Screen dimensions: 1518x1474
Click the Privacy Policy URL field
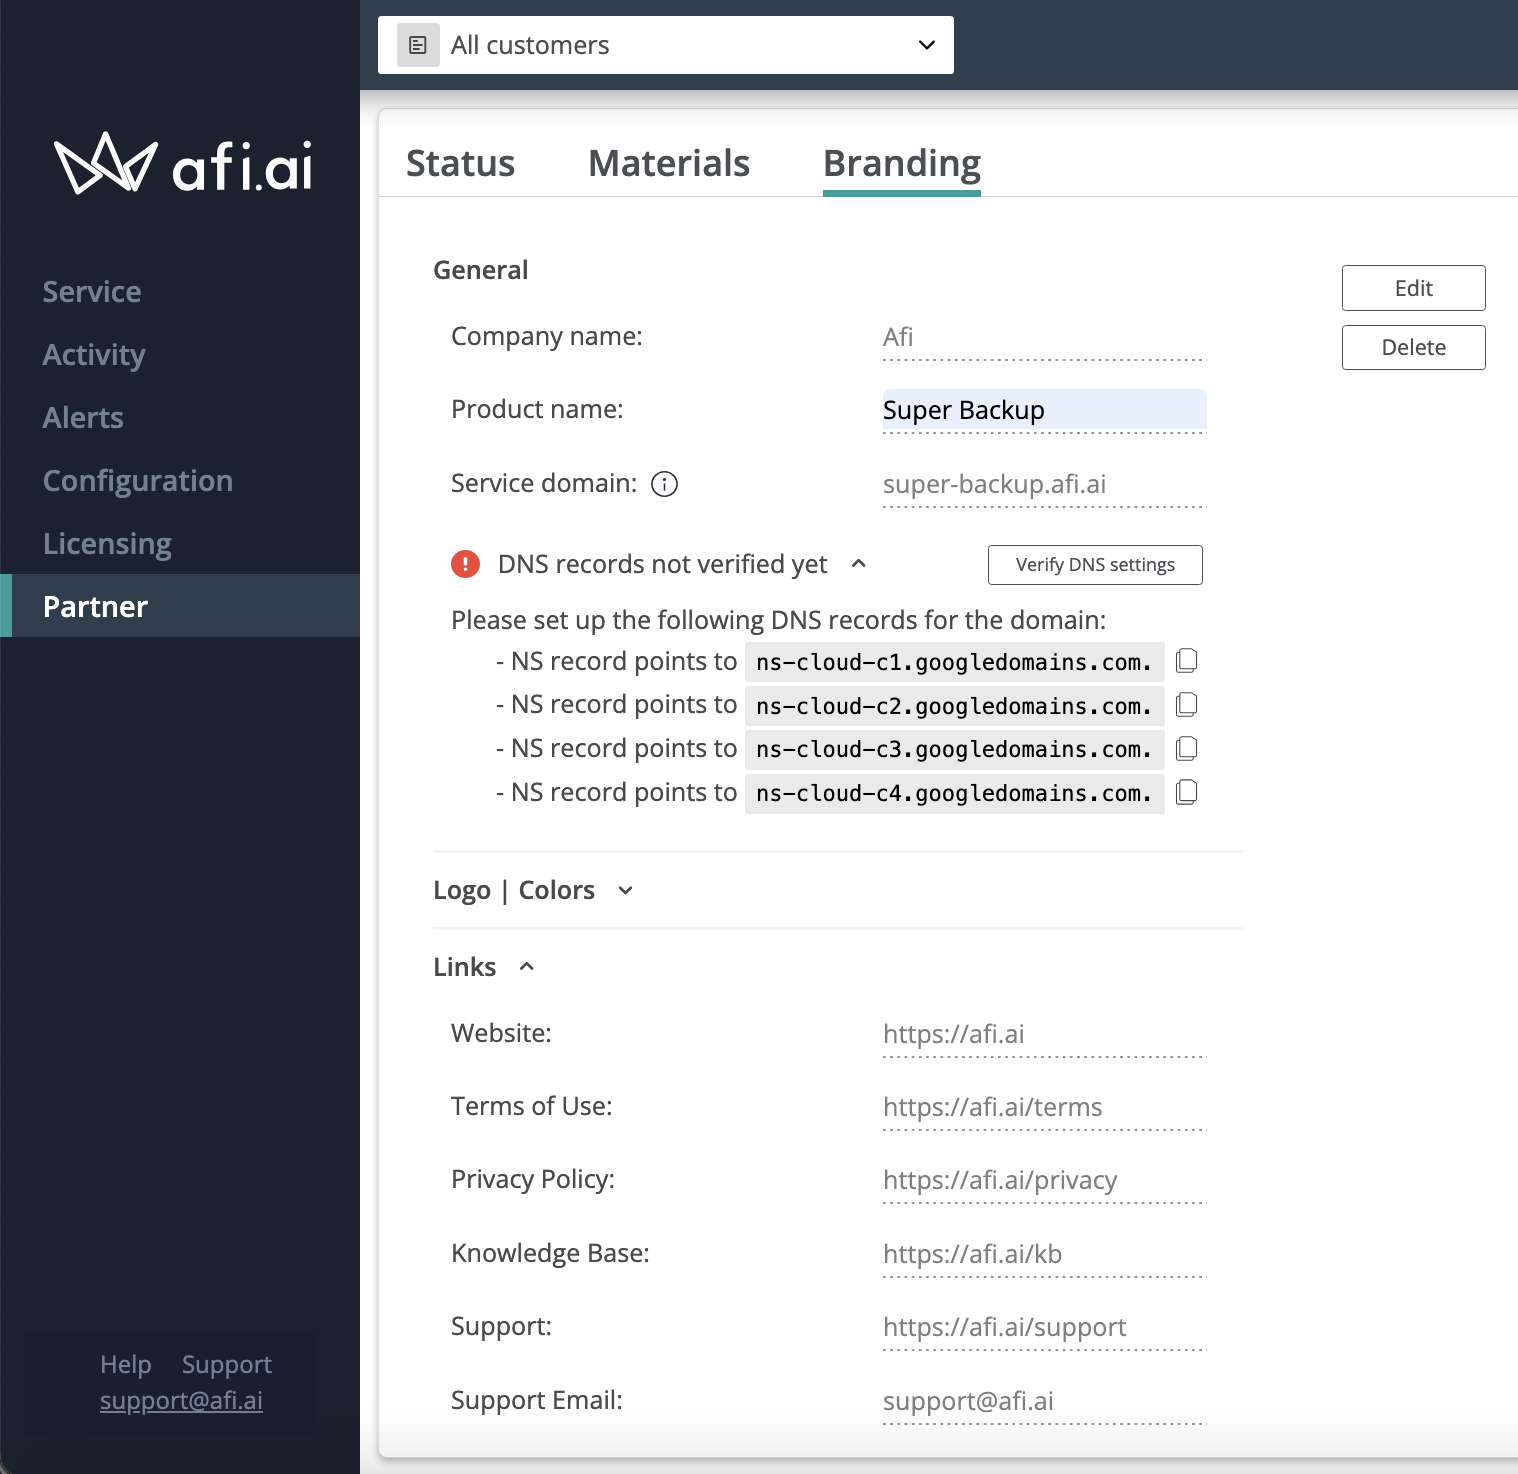click(x=1044, y=1181)
